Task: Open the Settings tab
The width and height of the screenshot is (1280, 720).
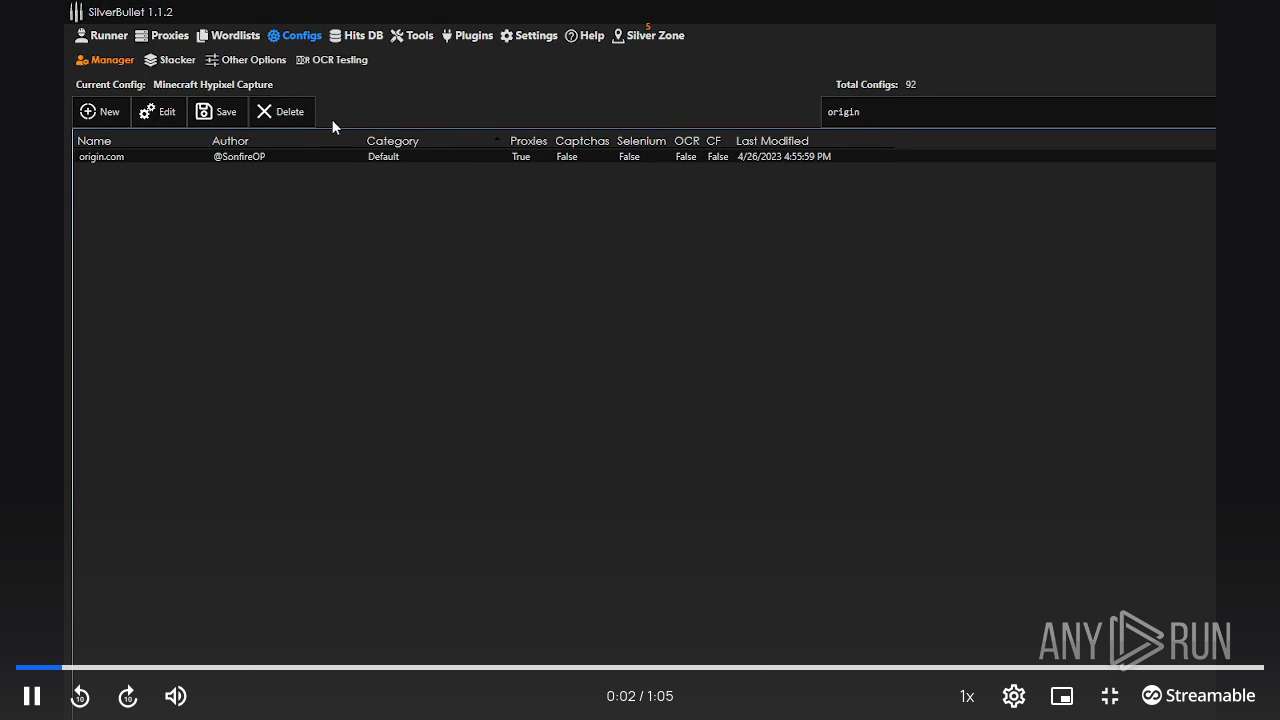Action: pyautogui.click(x=529, y=35)
